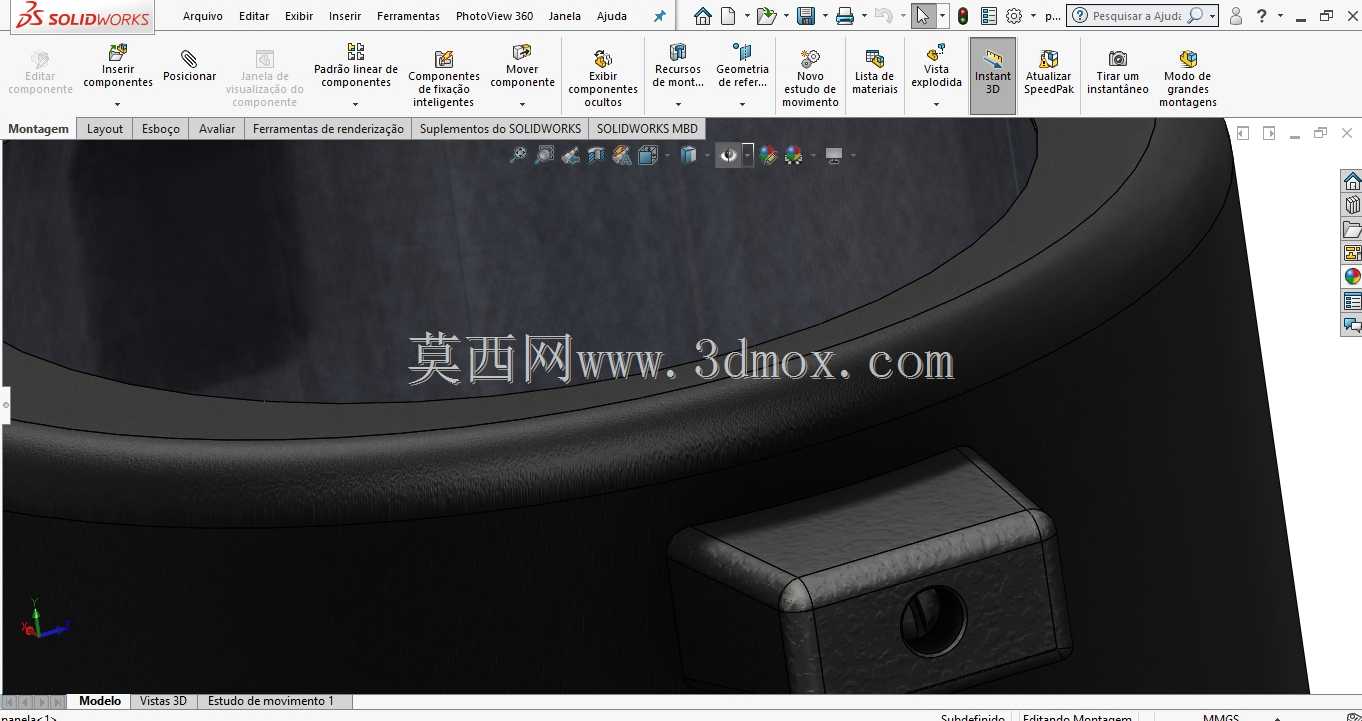Viewport: 1362px width, 721px height.
Task: Open Appearances task pane color ball
Action: tap(1352, 277)
